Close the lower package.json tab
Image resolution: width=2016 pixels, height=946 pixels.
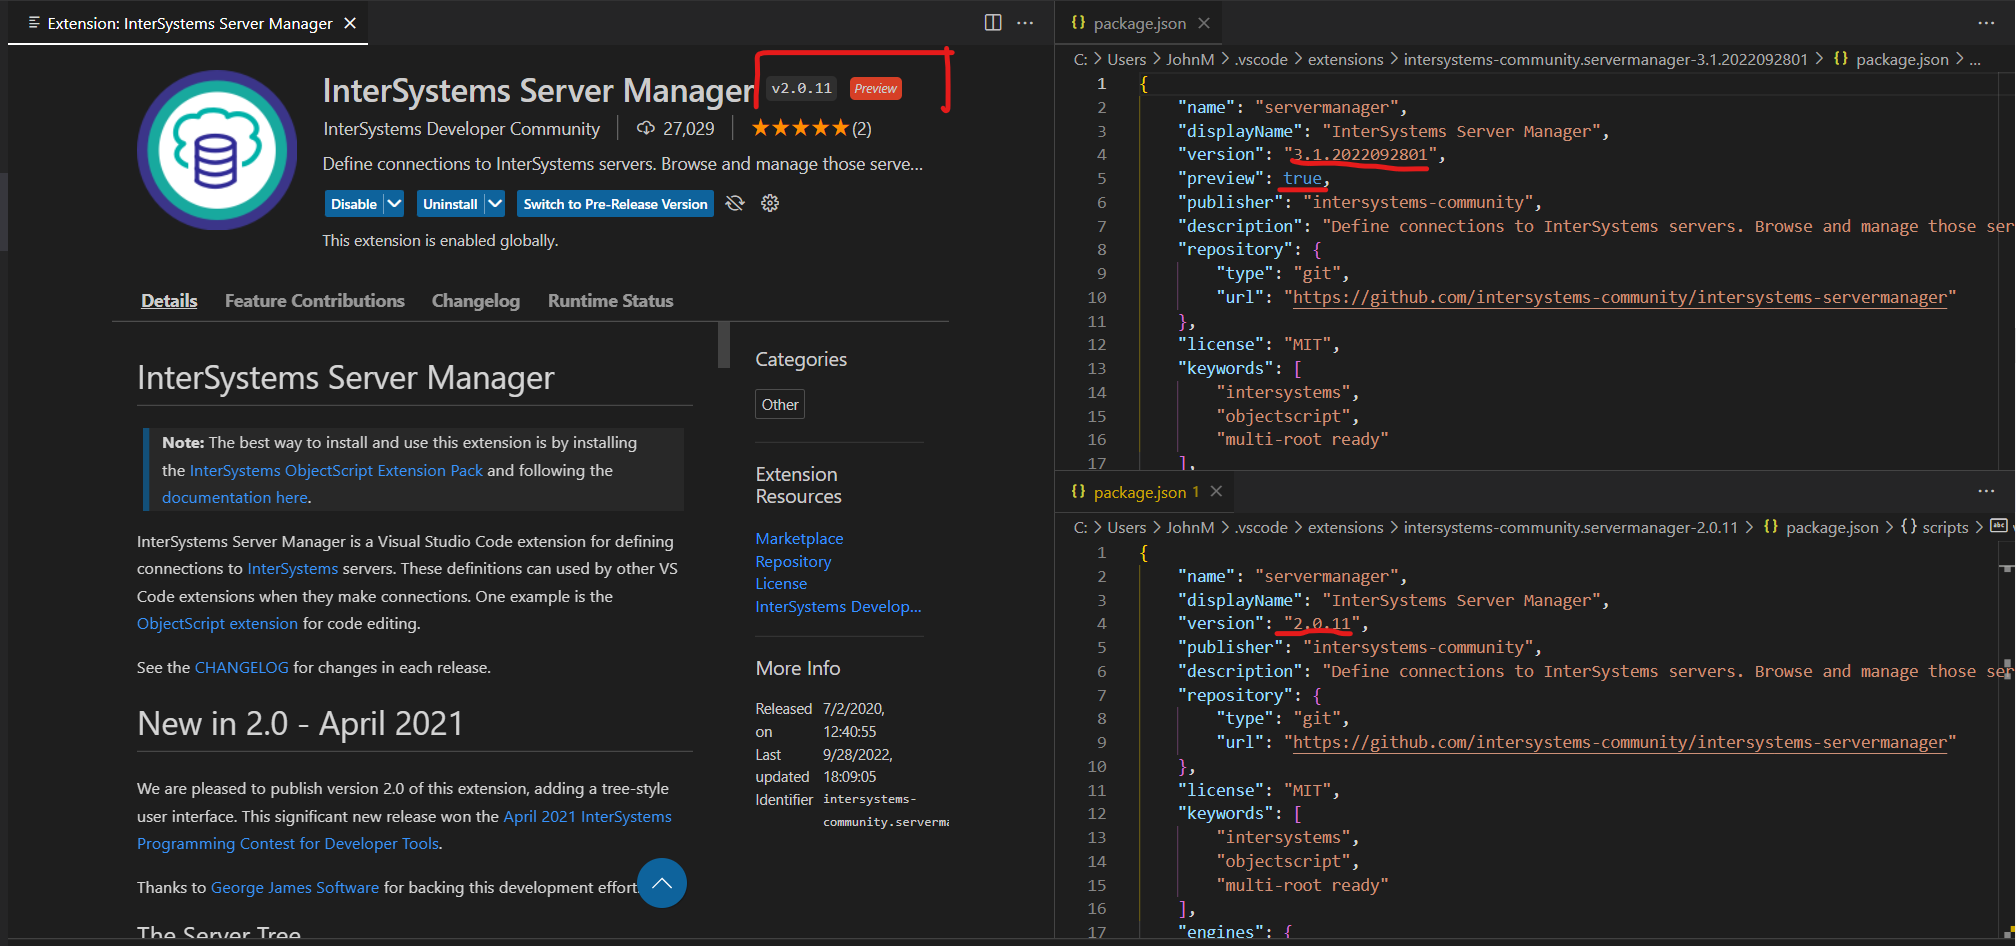(x=1216, y=491)
